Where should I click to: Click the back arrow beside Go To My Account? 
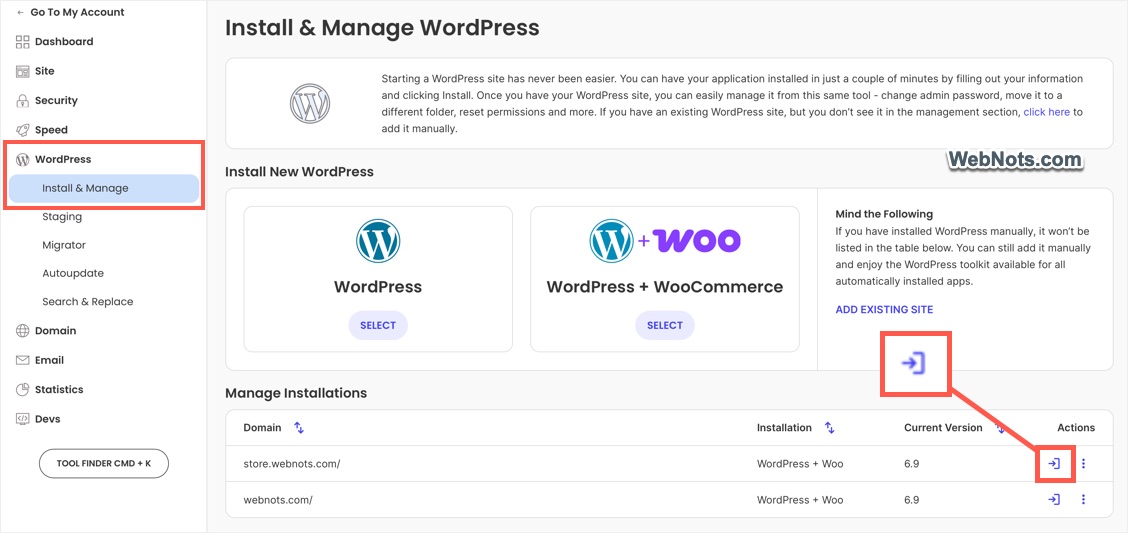tap(20, 12)
